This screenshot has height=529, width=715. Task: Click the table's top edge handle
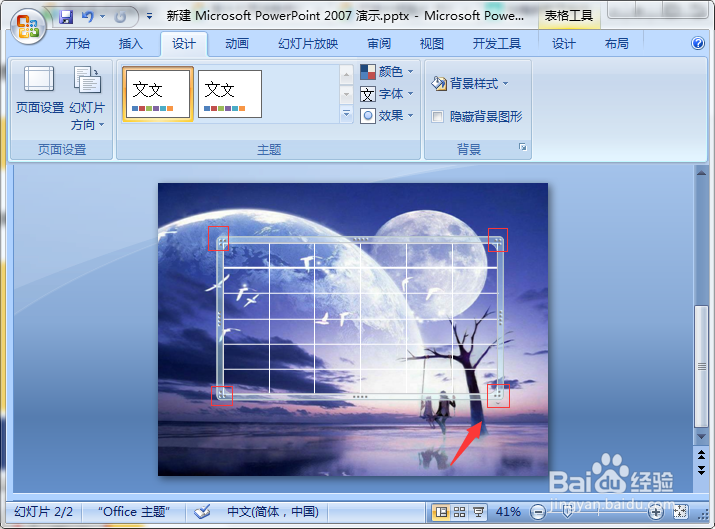360,239
